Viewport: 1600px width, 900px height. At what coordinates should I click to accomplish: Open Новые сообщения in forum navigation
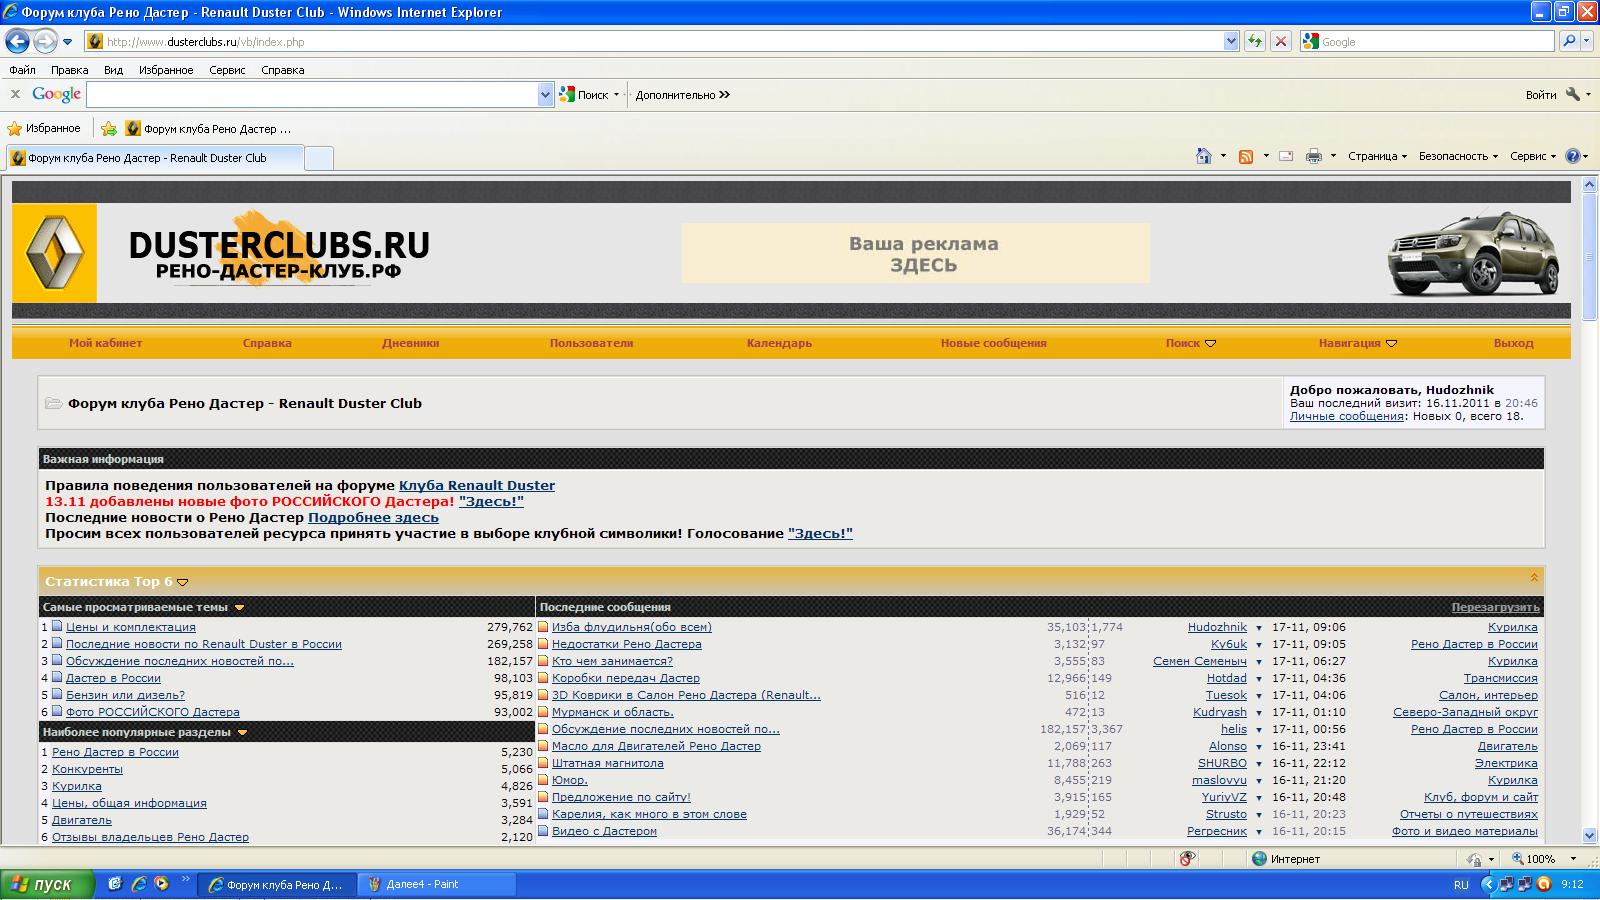tap(993, 343)
